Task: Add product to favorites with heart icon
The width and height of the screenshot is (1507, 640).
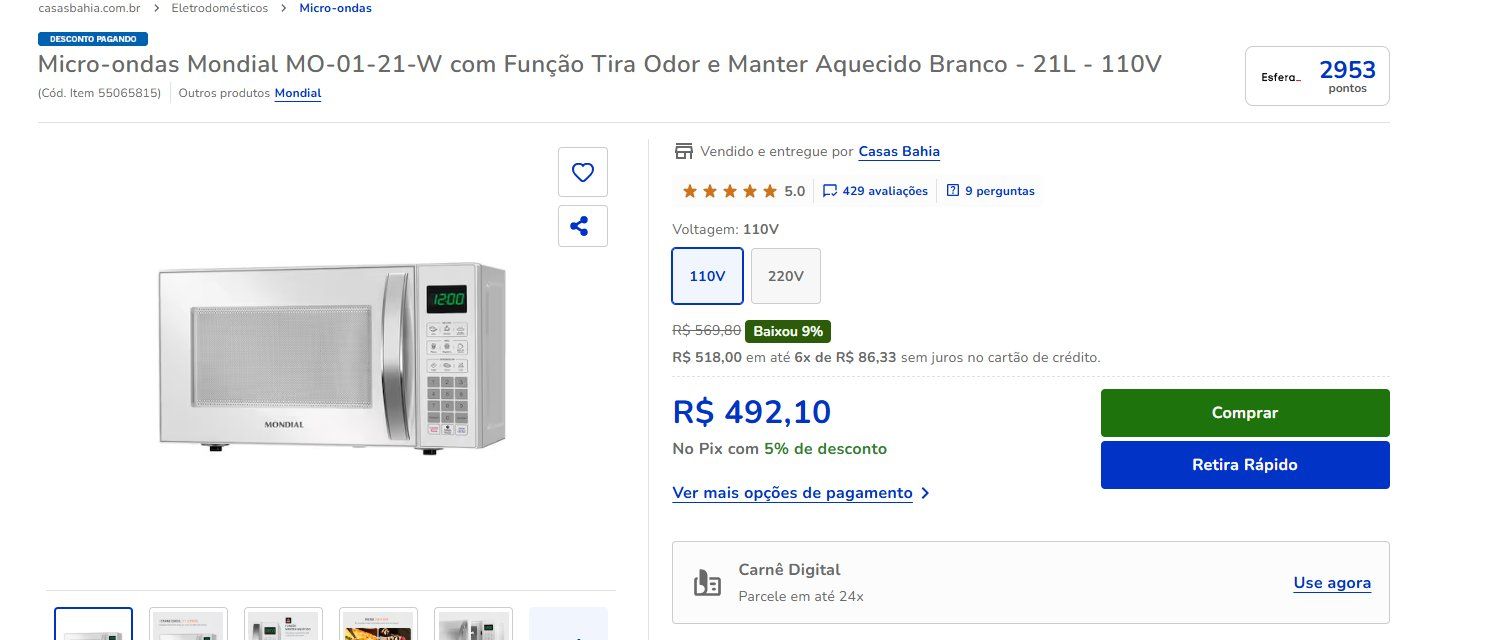Action: pos(583,172)
